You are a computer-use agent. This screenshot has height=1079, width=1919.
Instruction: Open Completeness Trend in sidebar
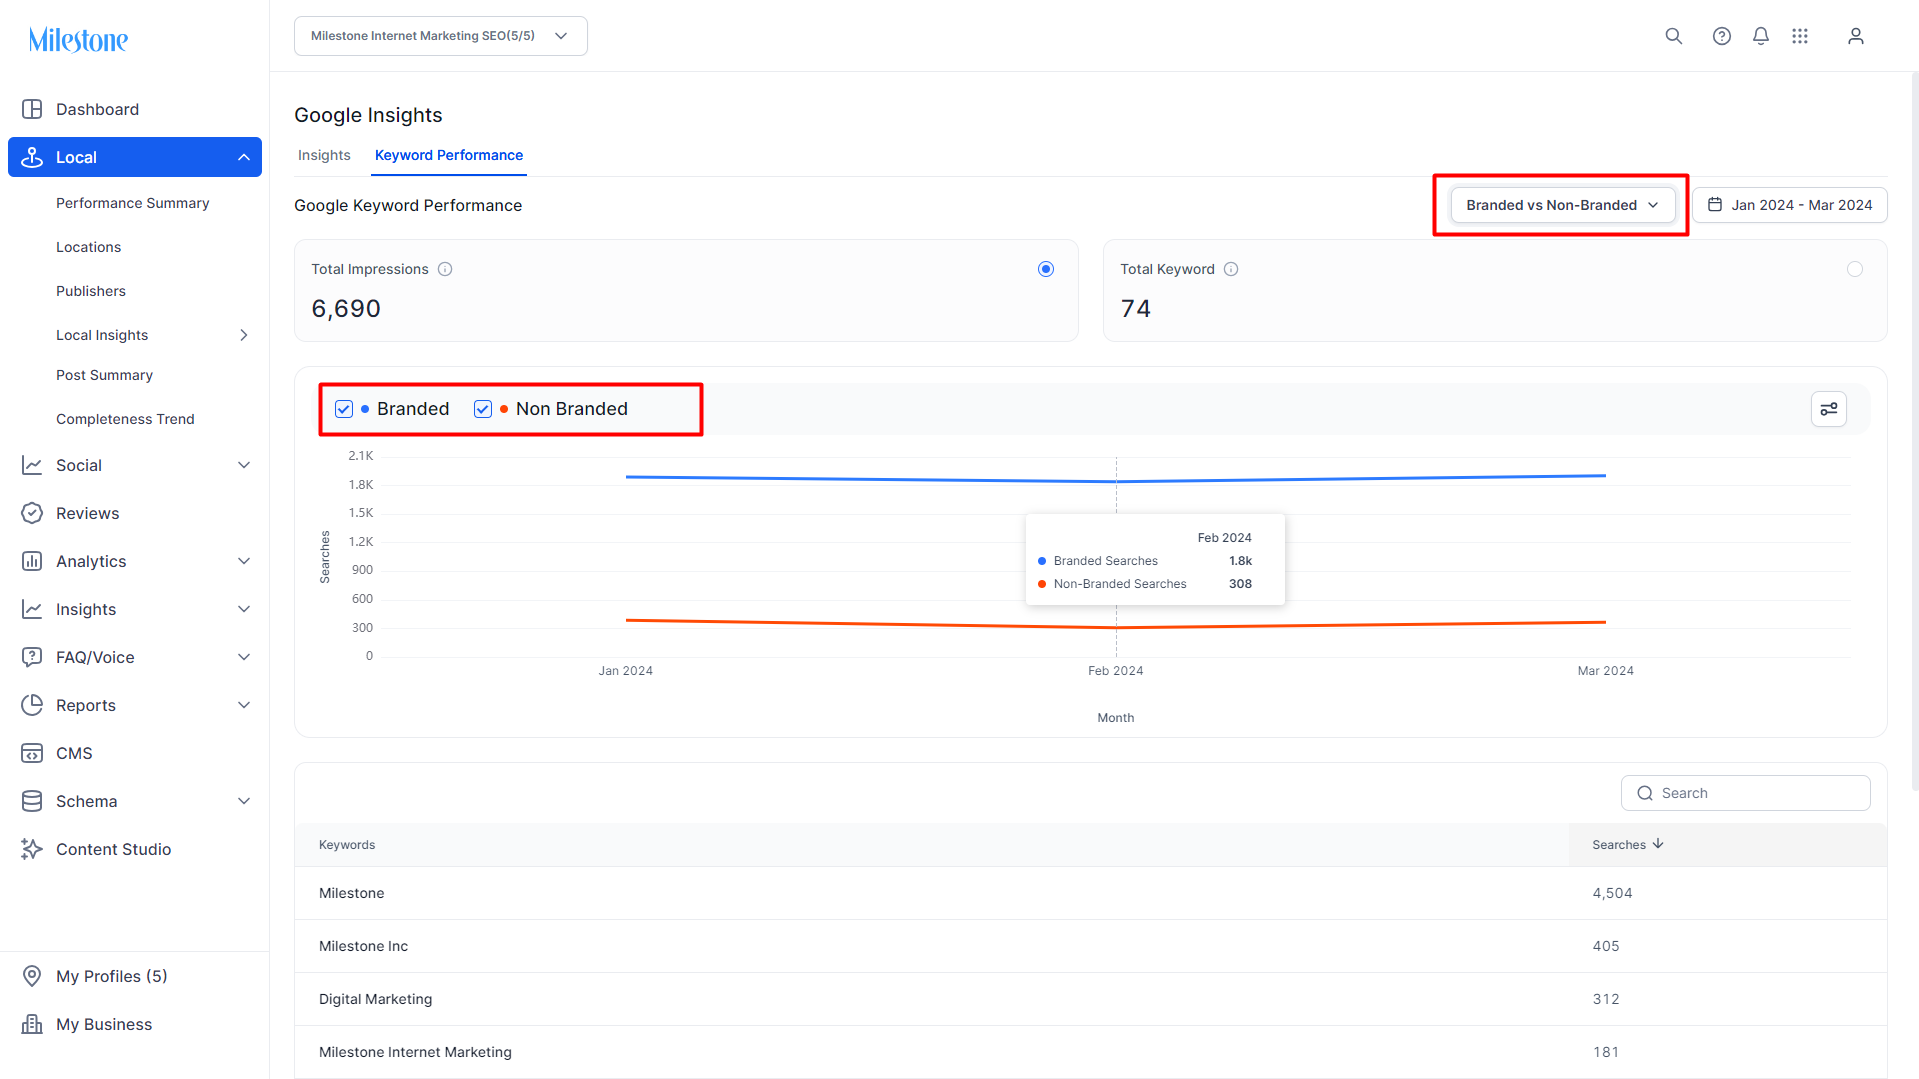pyautogui.click(x=125, y=419)
